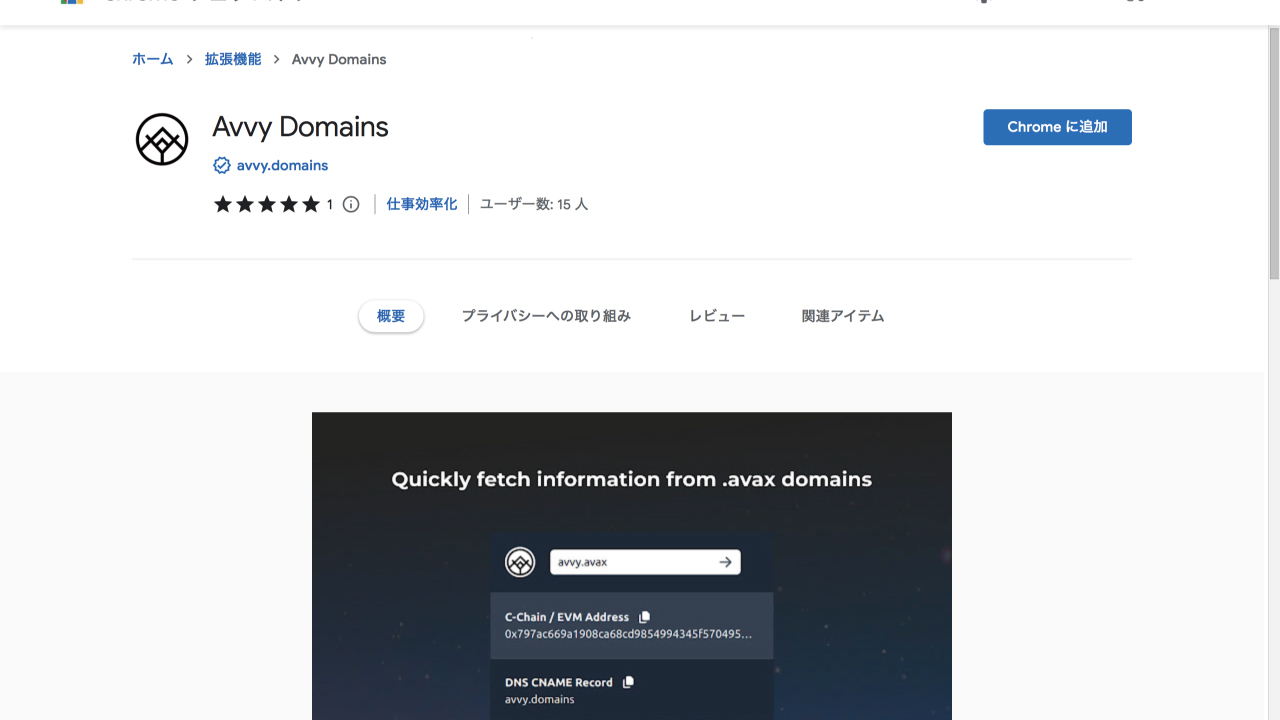Click the Avvy Domains extension logo
The image size is (1280, 720).
(x=162, y=139)
